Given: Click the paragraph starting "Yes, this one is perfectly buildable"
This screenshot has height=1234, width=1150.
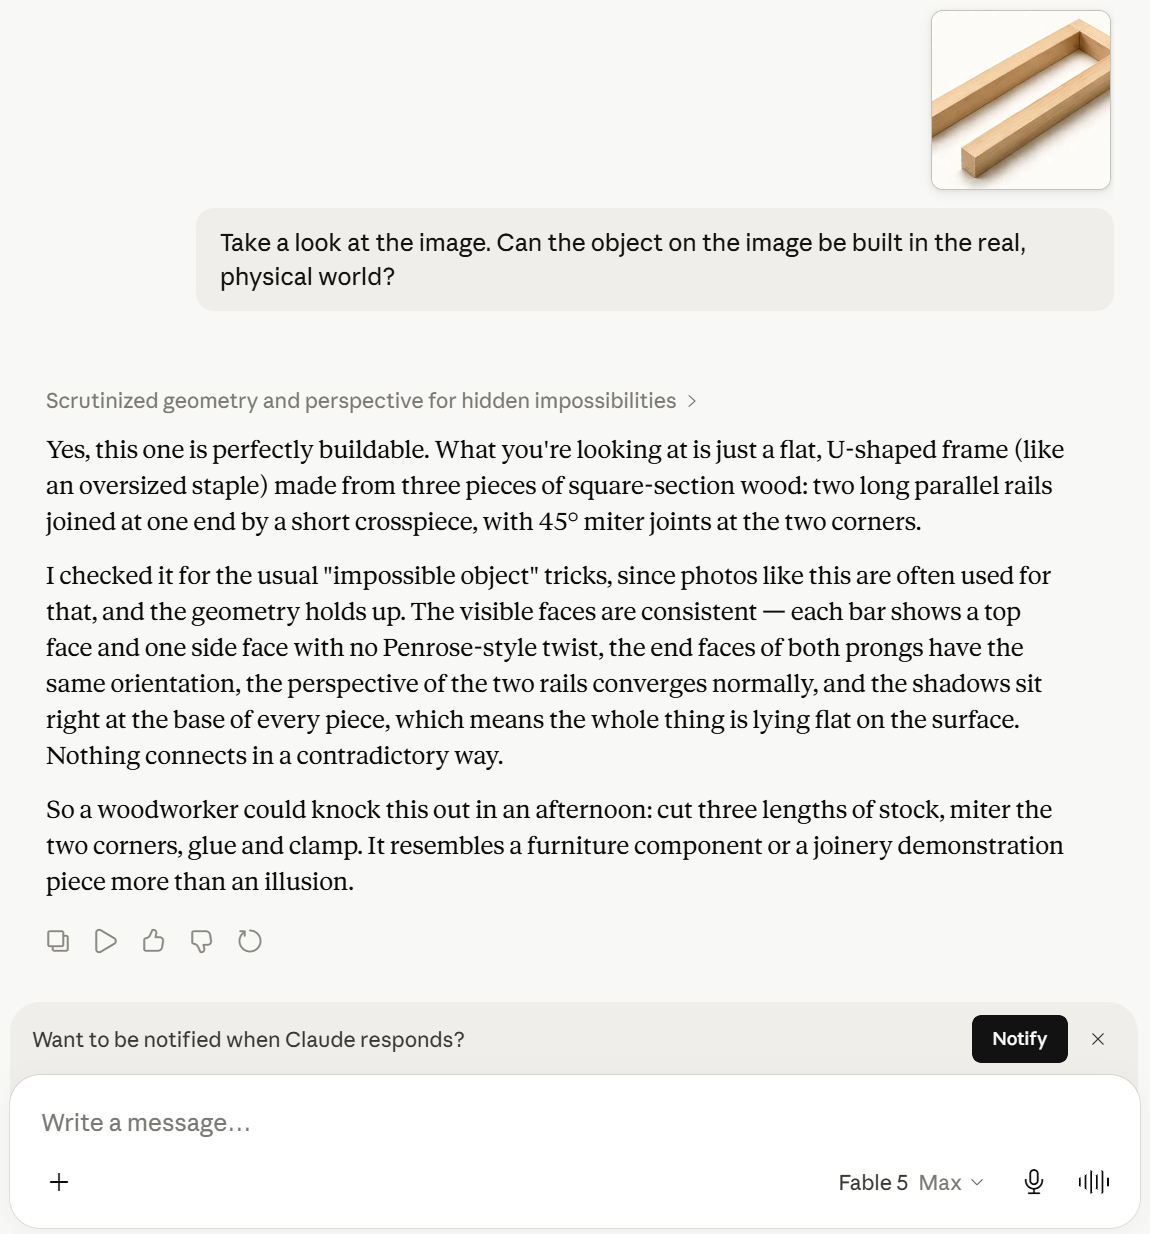Looking at the screenshot, I should click(x=556, y=485).
